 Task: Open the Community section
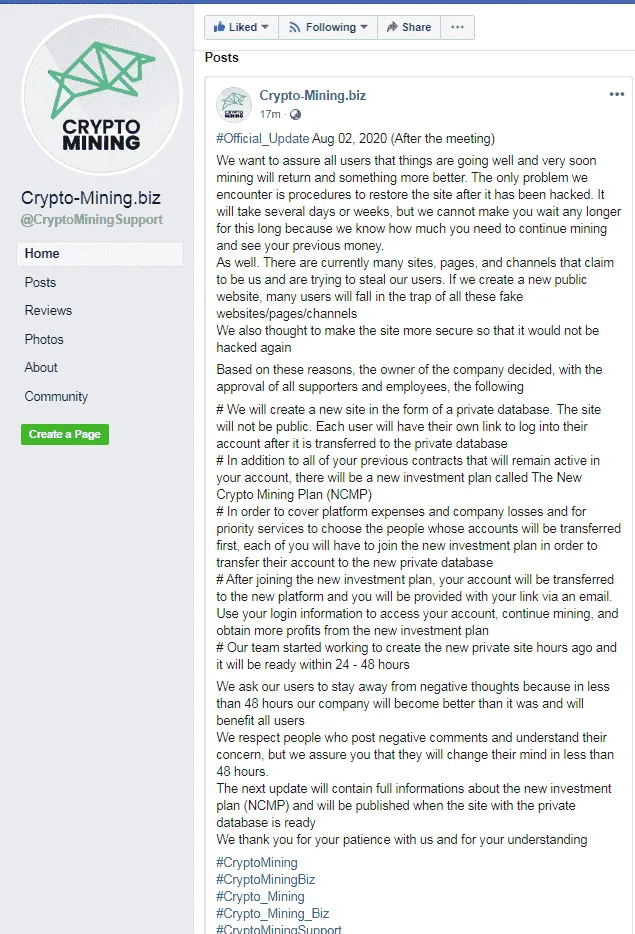click(56, 396)
